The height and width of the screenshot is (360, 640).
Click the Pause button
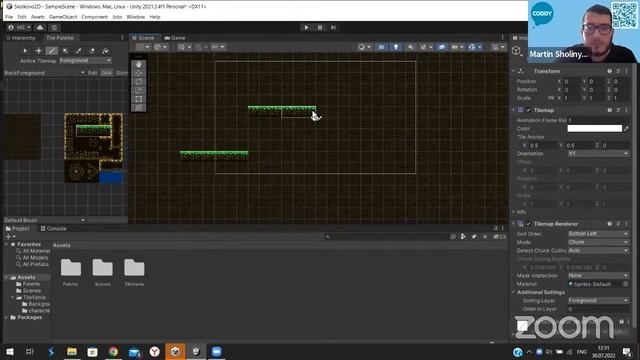coord(320,27)
